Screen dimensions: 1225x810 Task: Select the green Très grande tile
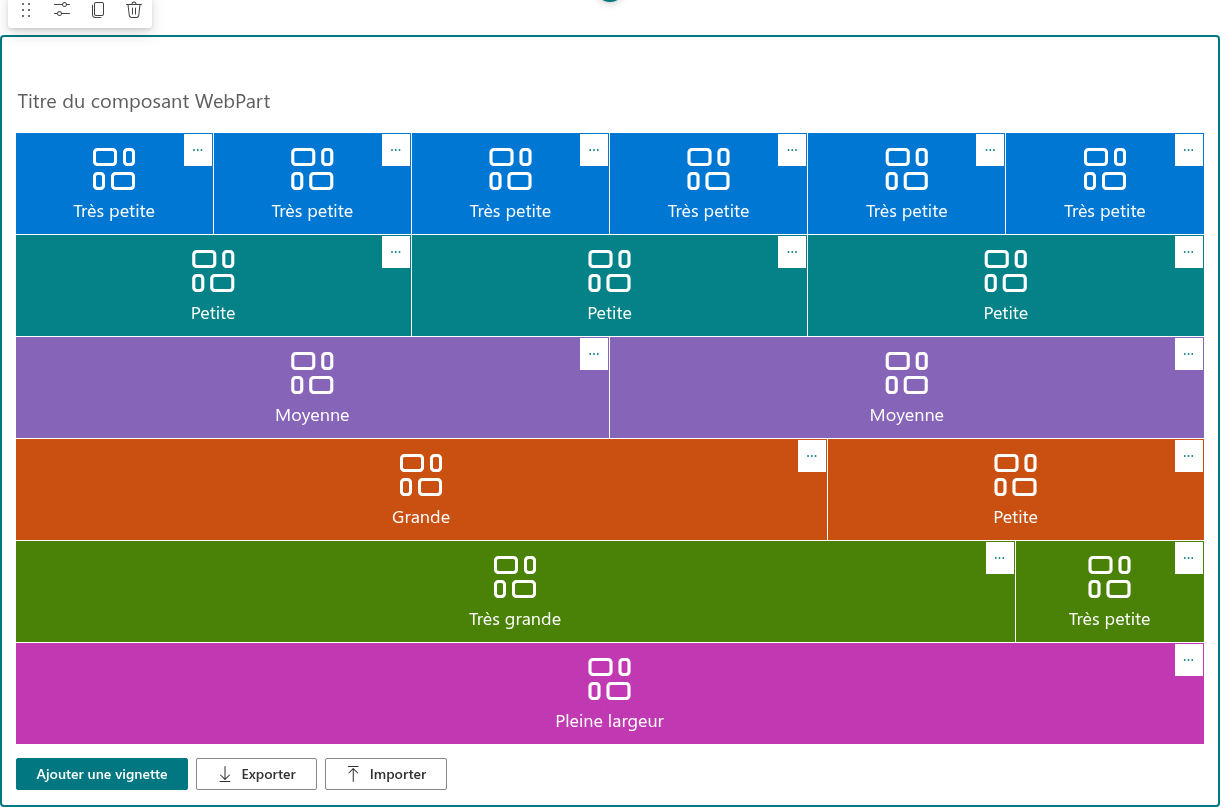tap(515, 592)
